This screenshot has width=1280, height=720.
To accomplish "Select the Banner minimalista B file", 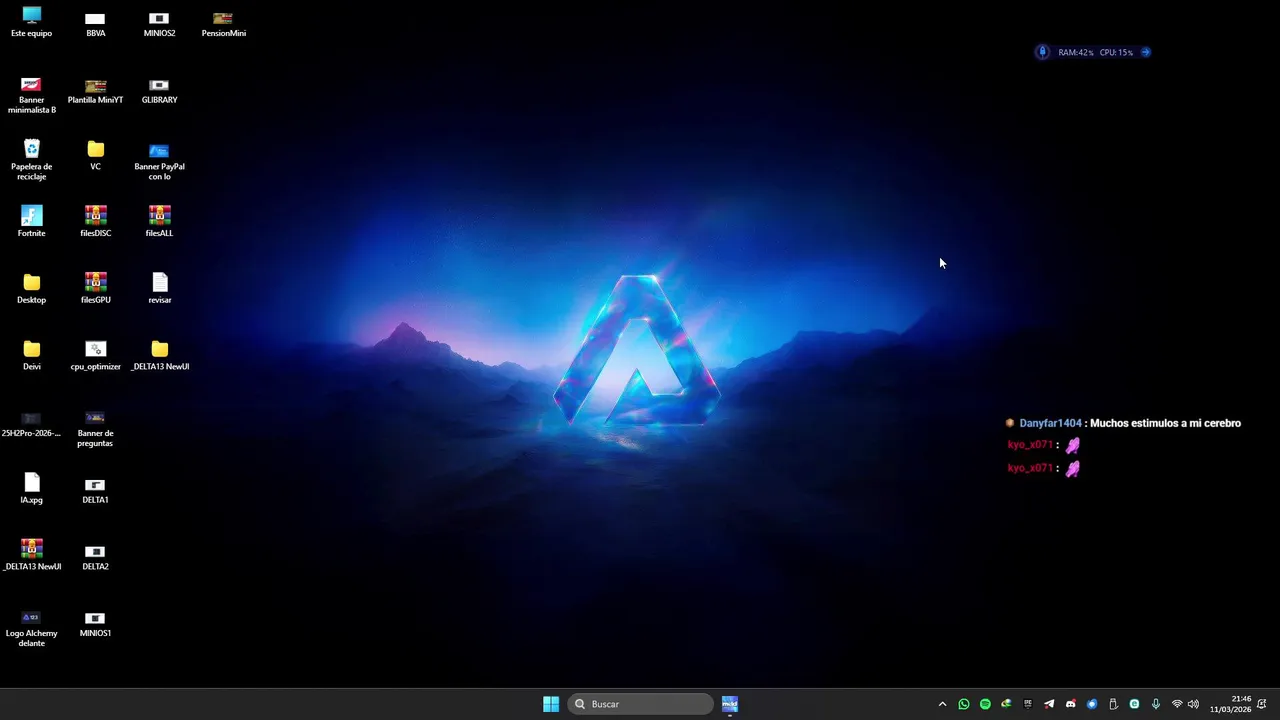I will coord(31,94).
